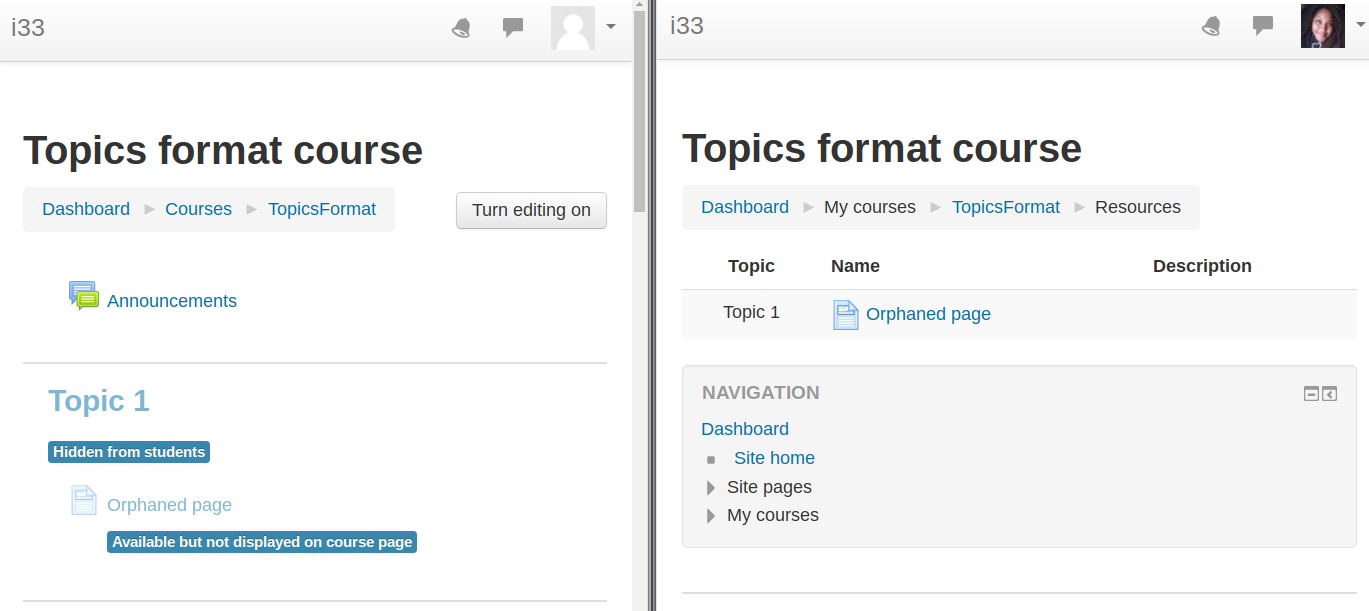Click Turn editing on button
This screenshot has width=1369, height=611.
[531, 210]
